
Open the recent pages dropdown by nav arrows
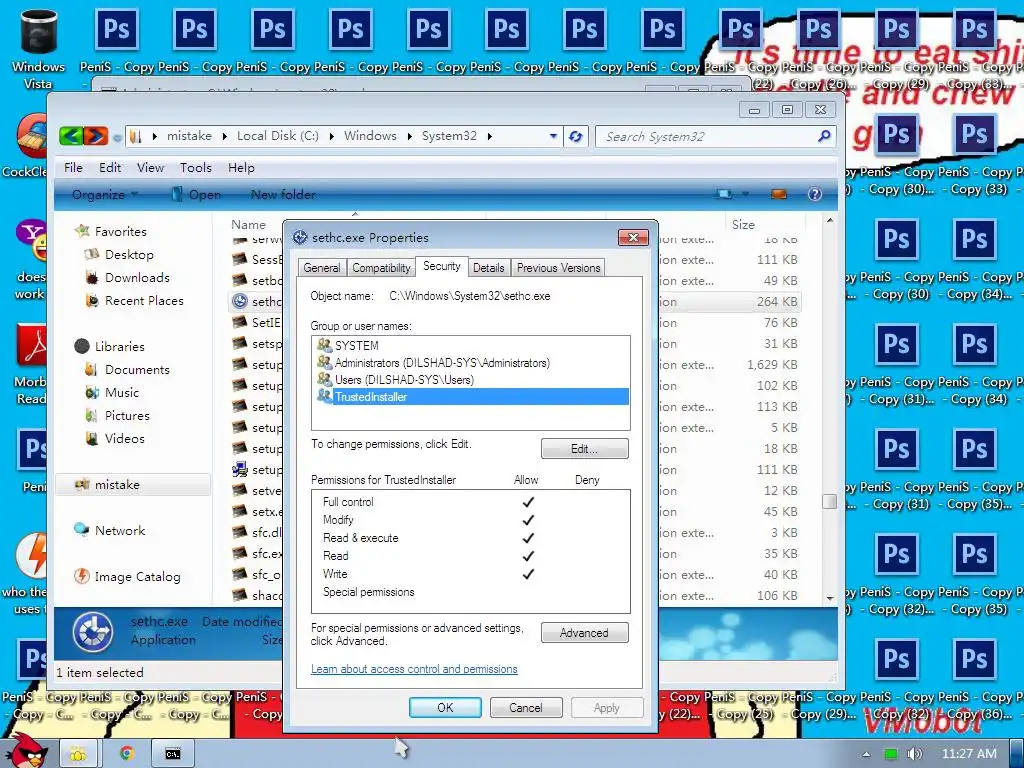pos(117,138)
